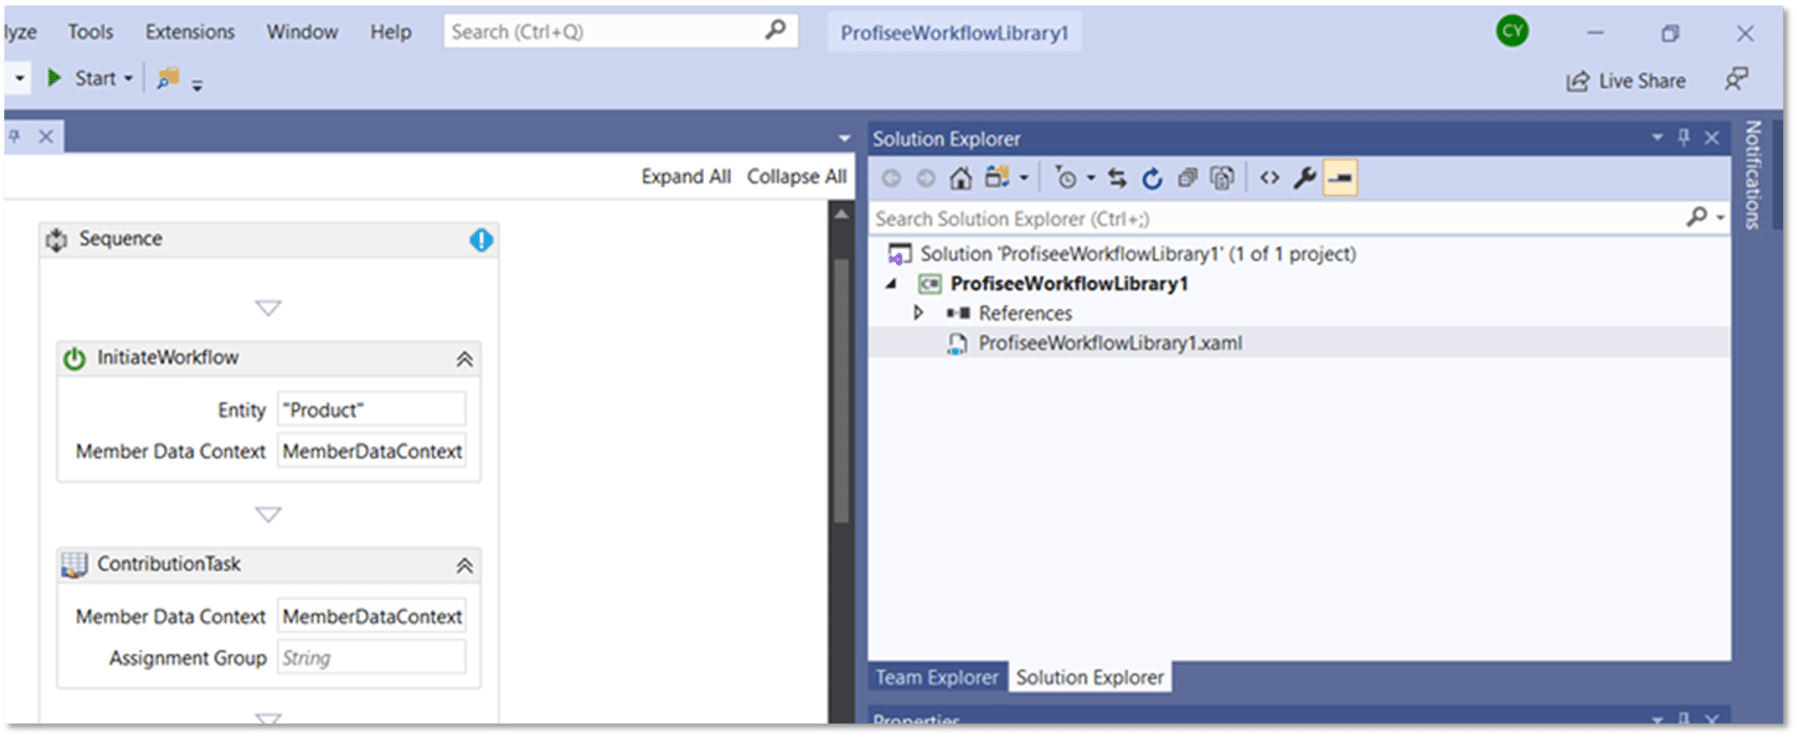Open Properties wrench in Solution Explorer

point(1304,178)
